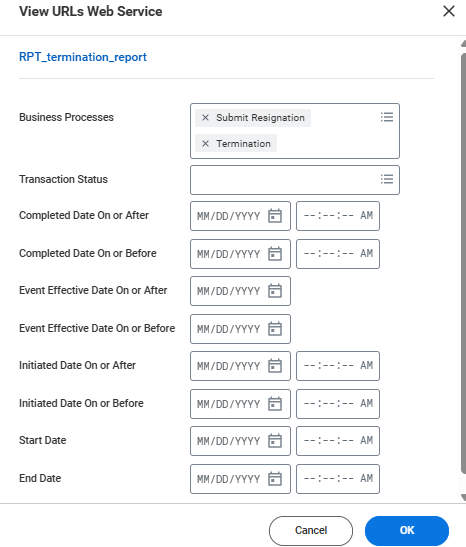Click the Start Date time field

pyautogui.click(x=338, y=441)
